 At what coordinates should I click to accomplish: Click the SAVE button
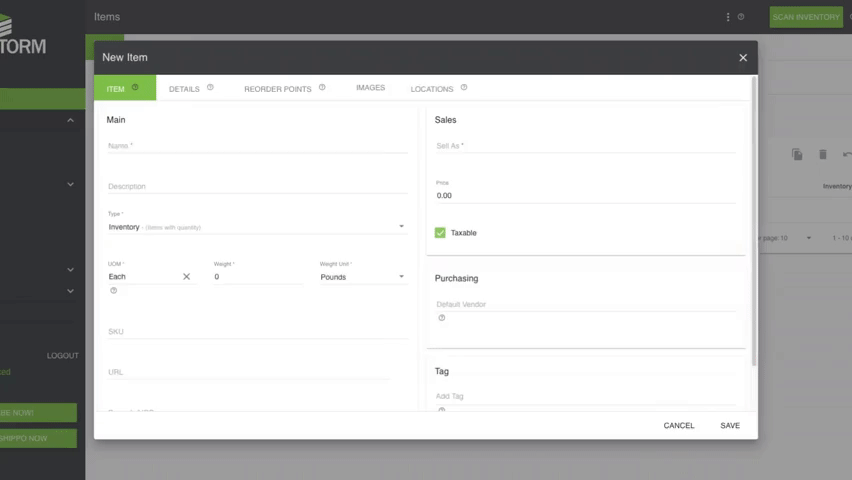(730, 426)
